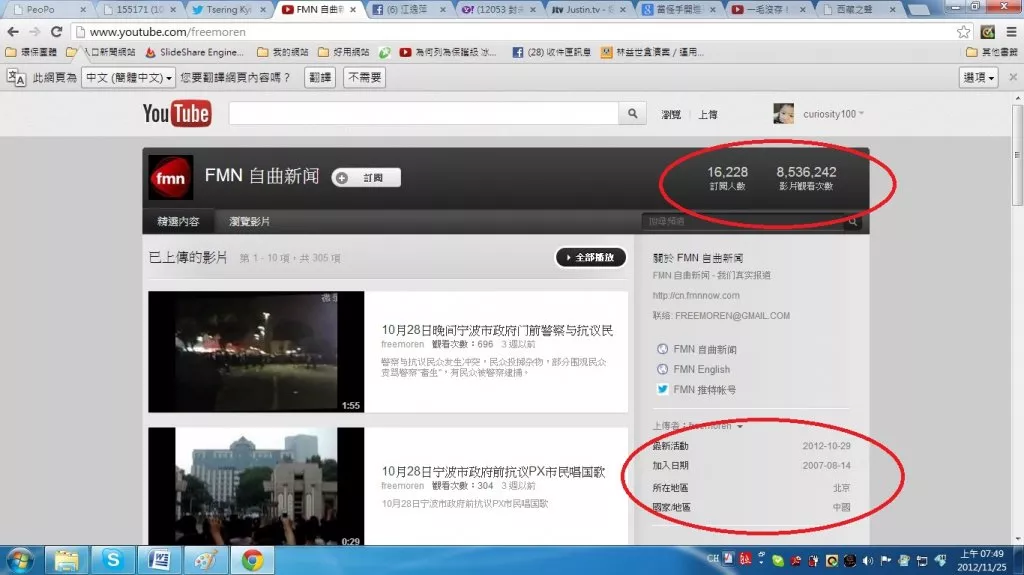Viewport: 1024px width, 575px height.
Task: Click the 翻譯 translate button
Action: [x=320, y=77]
